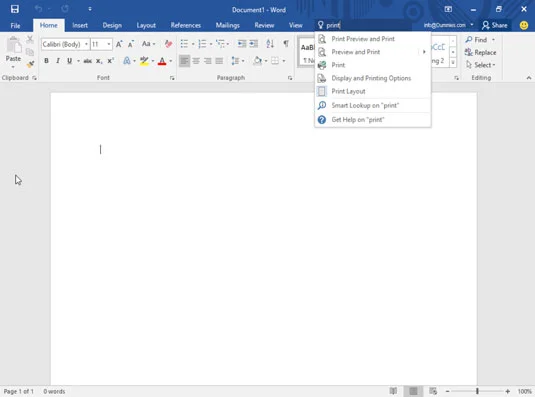Image resolution: width=535 pixels, height=397 pixels.
Task: Click the Replace button
Action: tap(480, 53)
